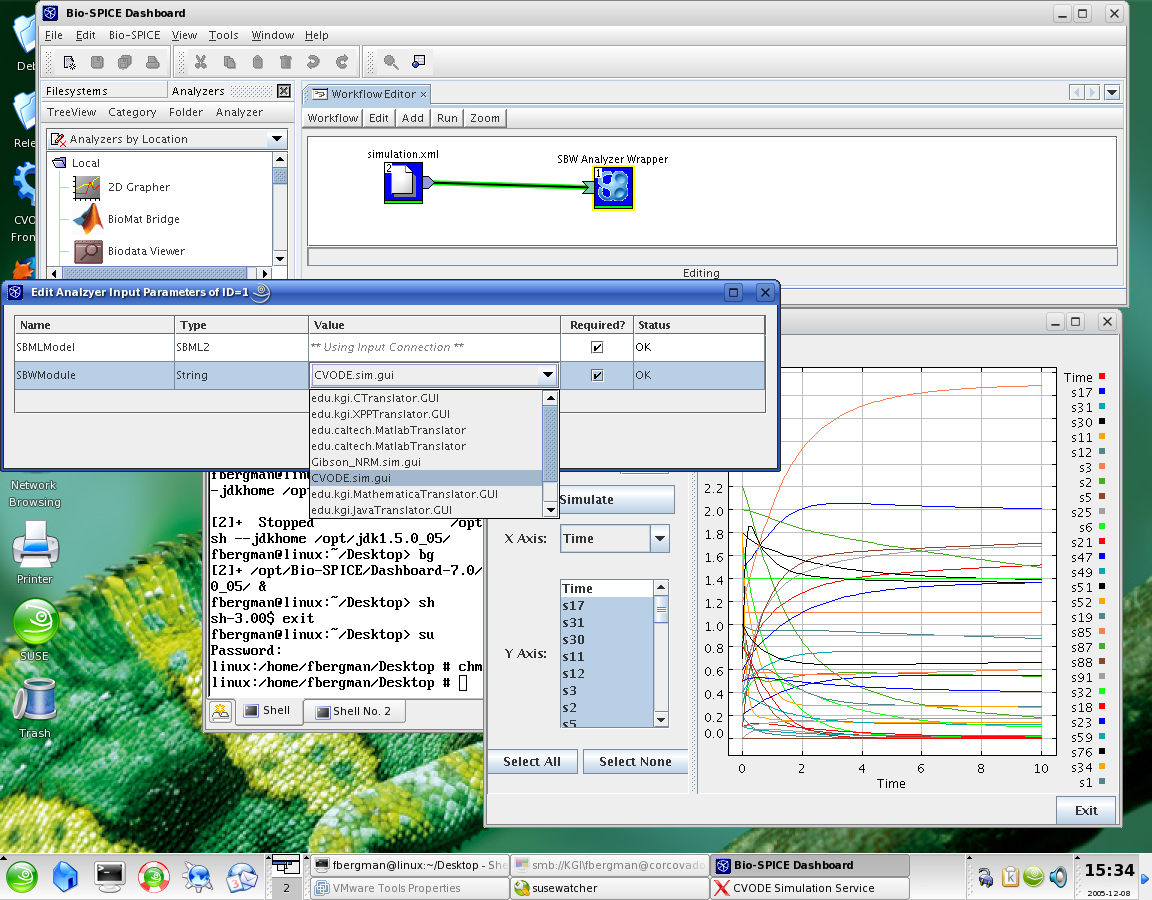
Task: Open the Window menu
Action: (273, 35)
